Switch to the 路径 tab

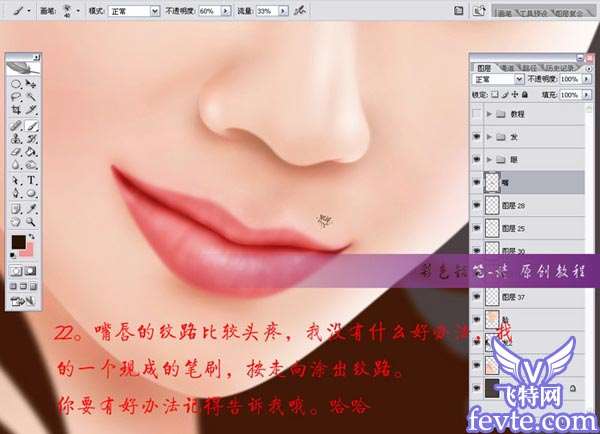pos(529,68)
